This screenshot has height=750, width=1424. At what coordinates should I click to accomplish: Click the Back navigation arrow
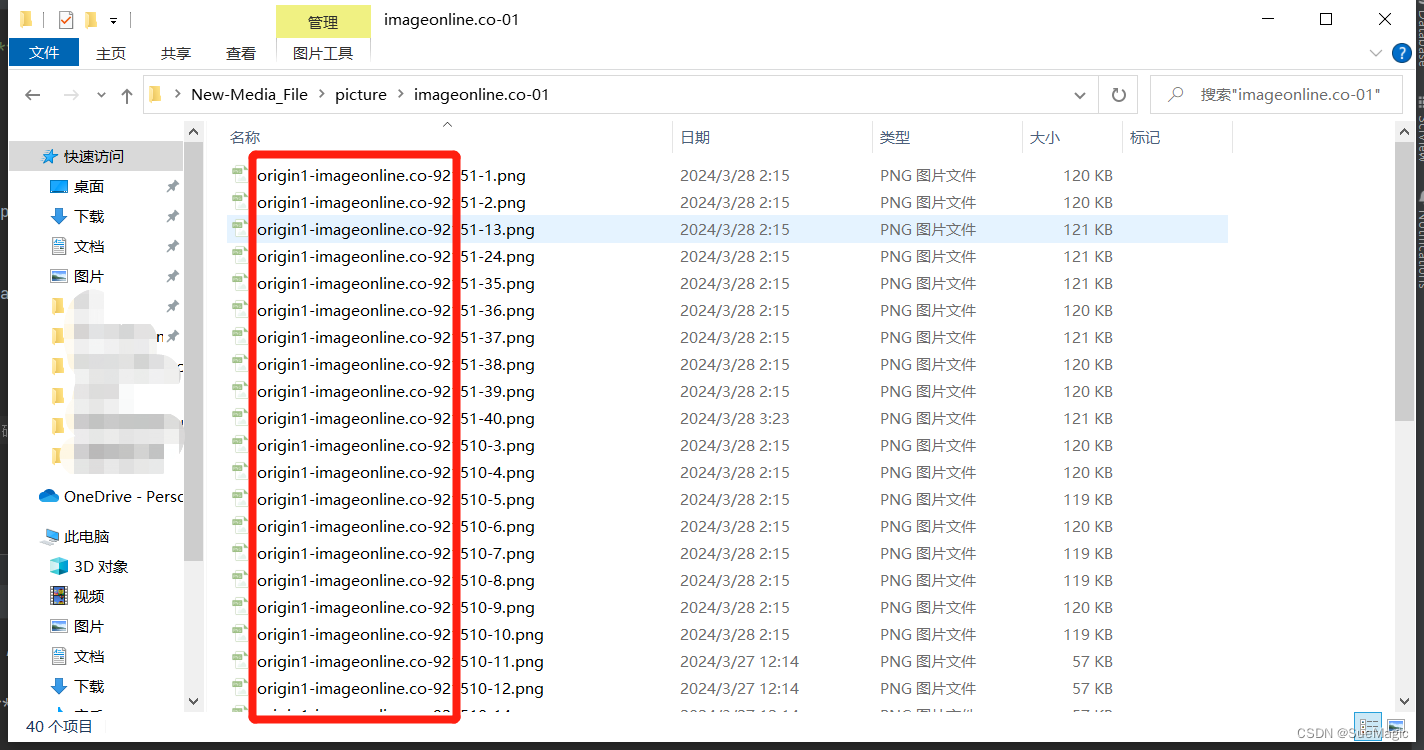coord(33,95)
